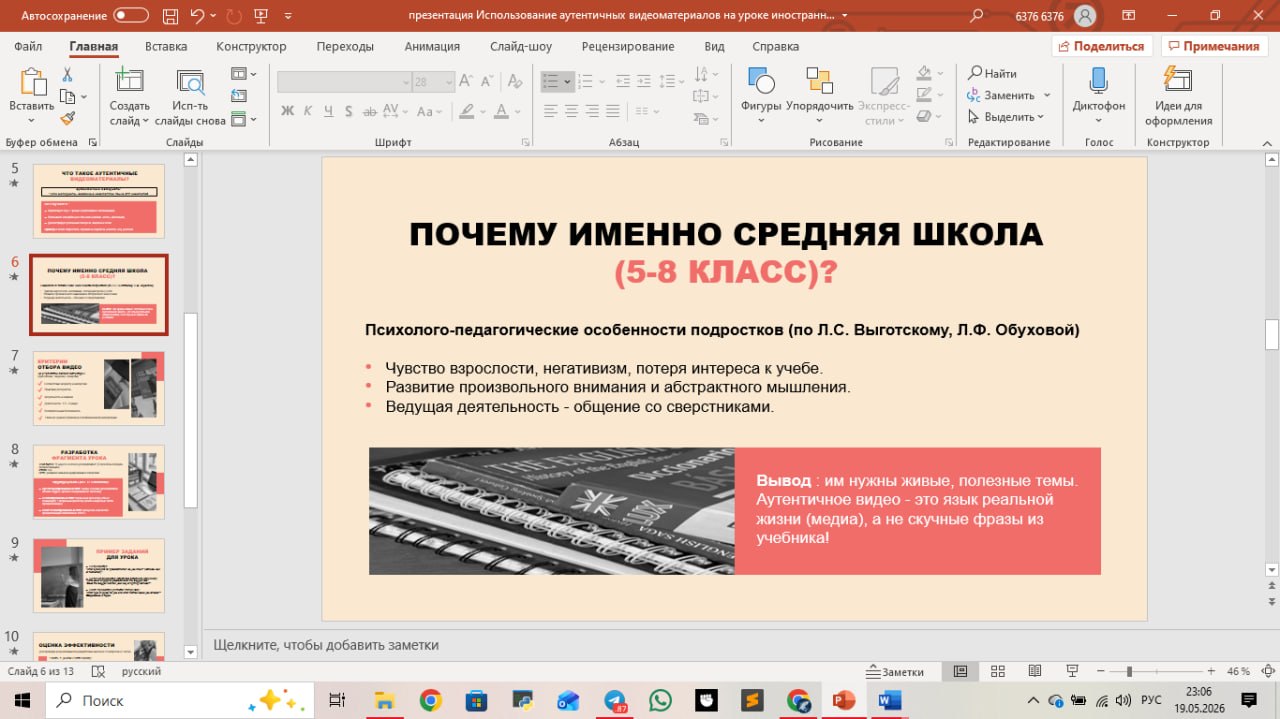1280x719 pixels.
Task: Open the slide Layout dropdown
Action: coord(243,74)
